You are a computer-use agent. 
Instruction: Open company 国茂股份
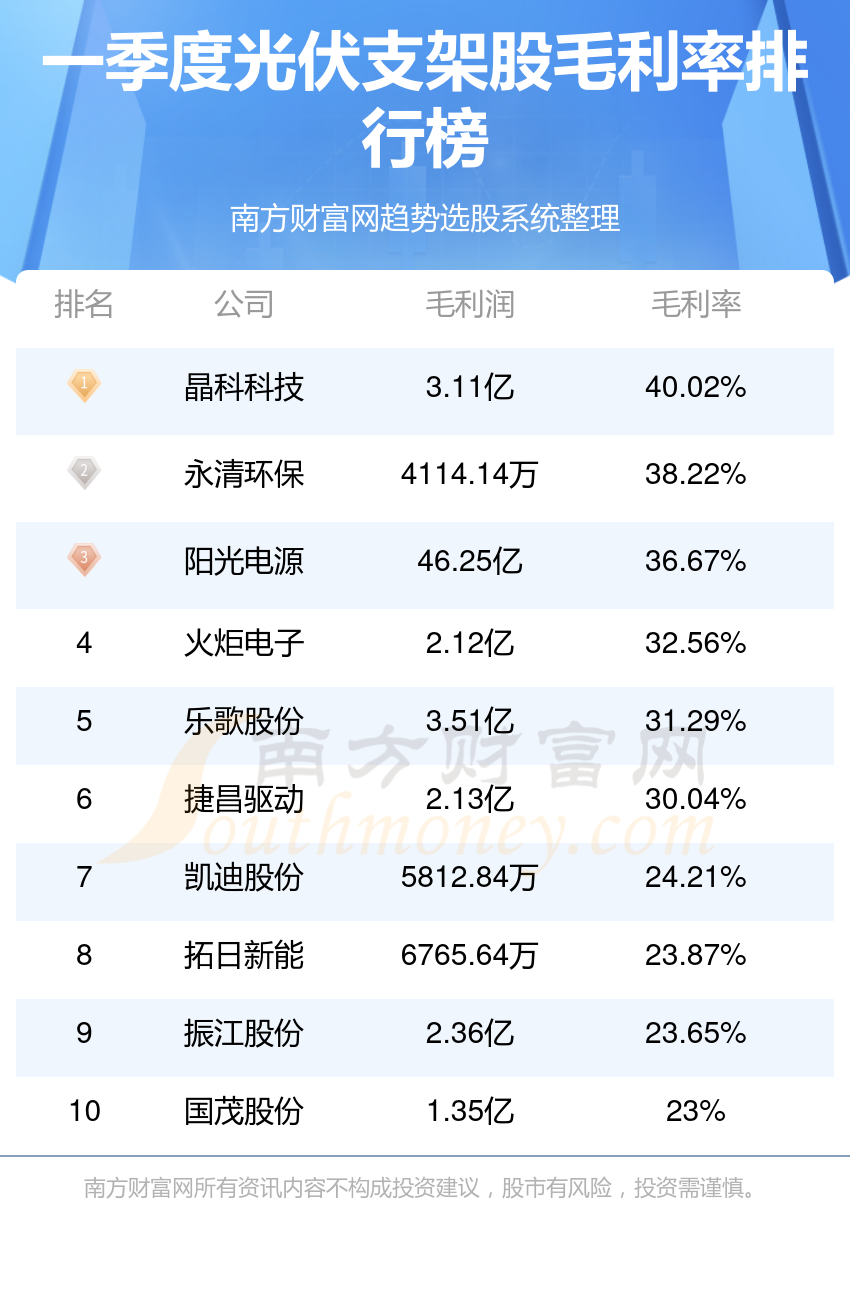coord(244,1111)
